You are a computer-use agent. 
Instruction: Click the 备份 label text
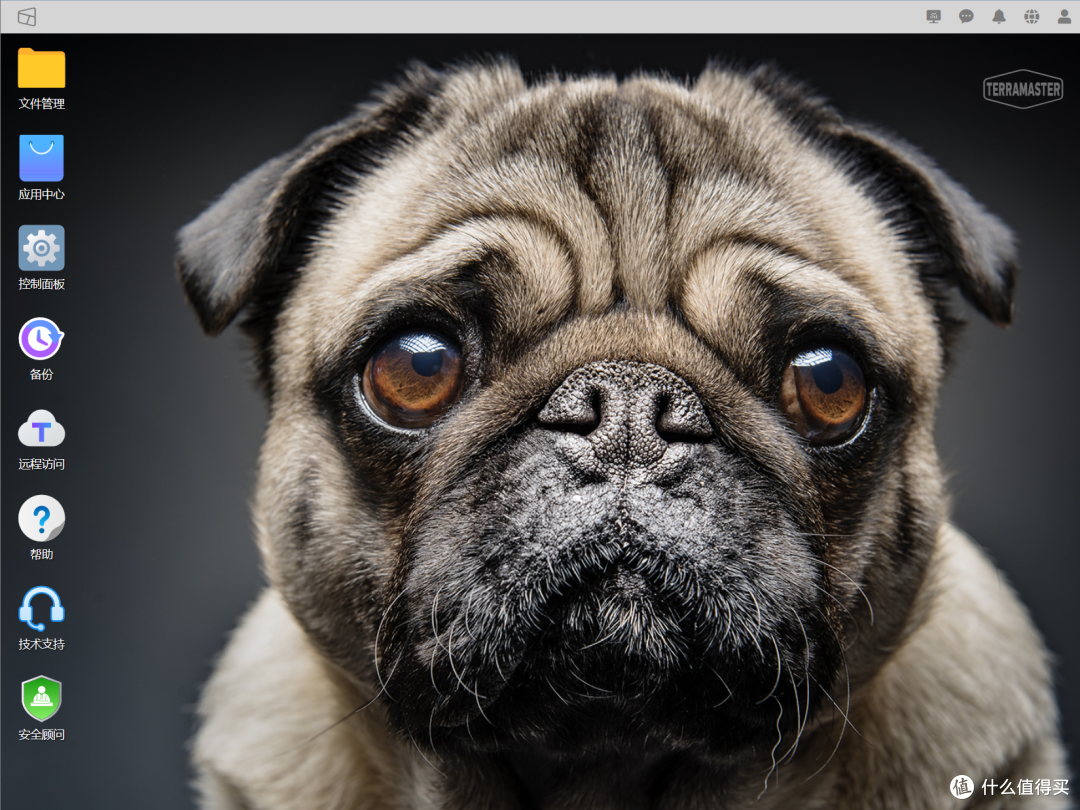point(41,374)
